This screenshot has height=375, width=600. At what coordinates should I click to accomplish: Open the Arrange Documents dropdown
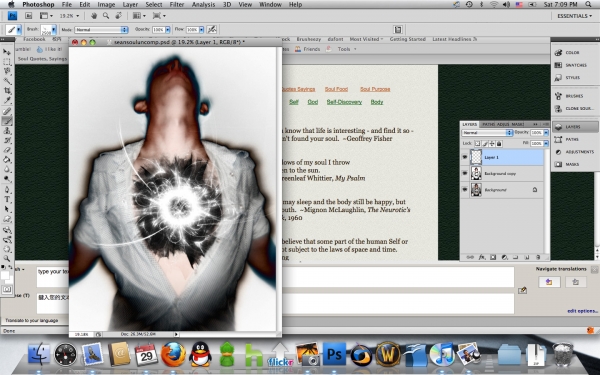pos(139,16)
